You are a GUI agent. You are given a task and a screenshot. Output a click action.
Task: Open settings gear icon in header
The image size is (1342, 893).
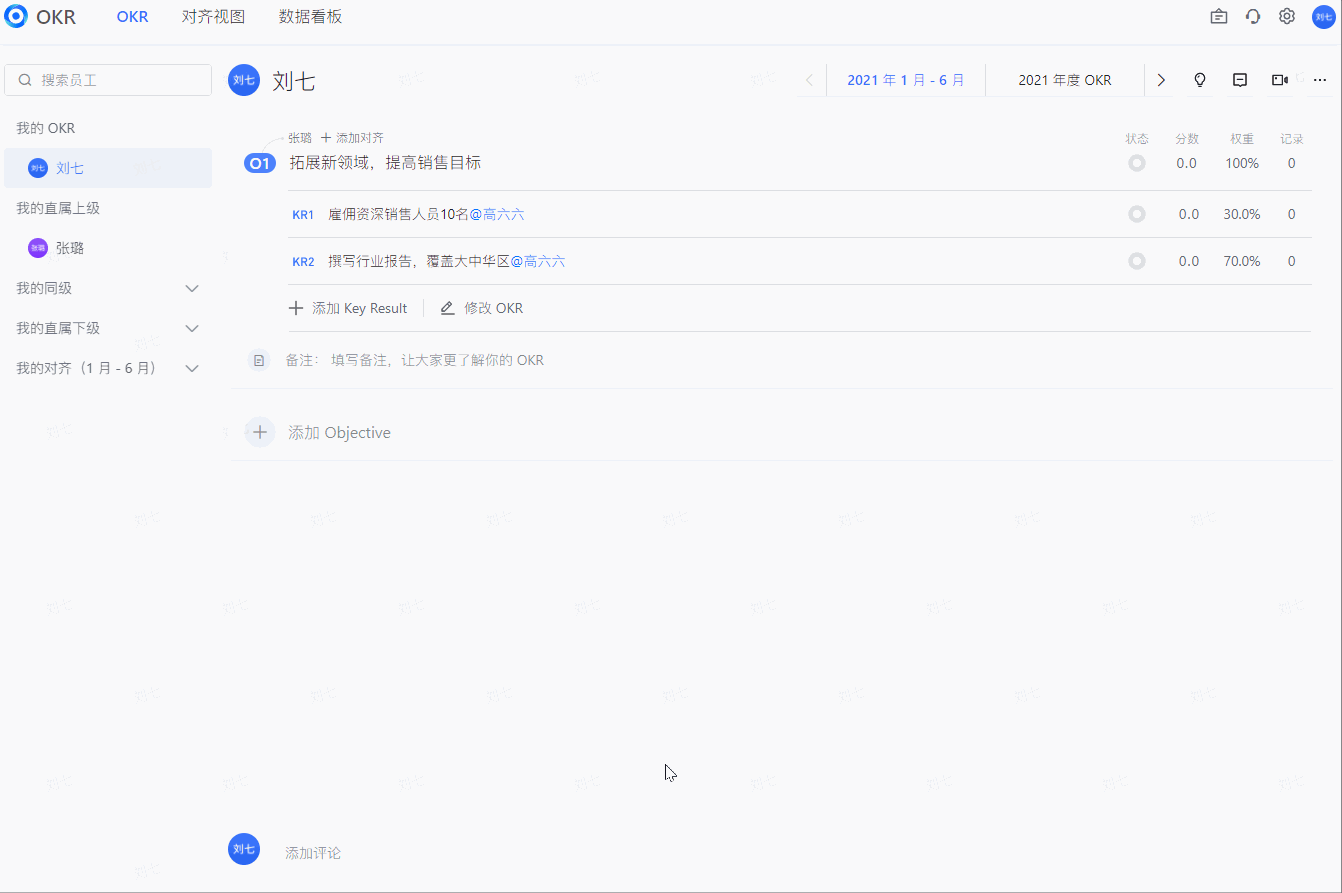(1287, 16)
